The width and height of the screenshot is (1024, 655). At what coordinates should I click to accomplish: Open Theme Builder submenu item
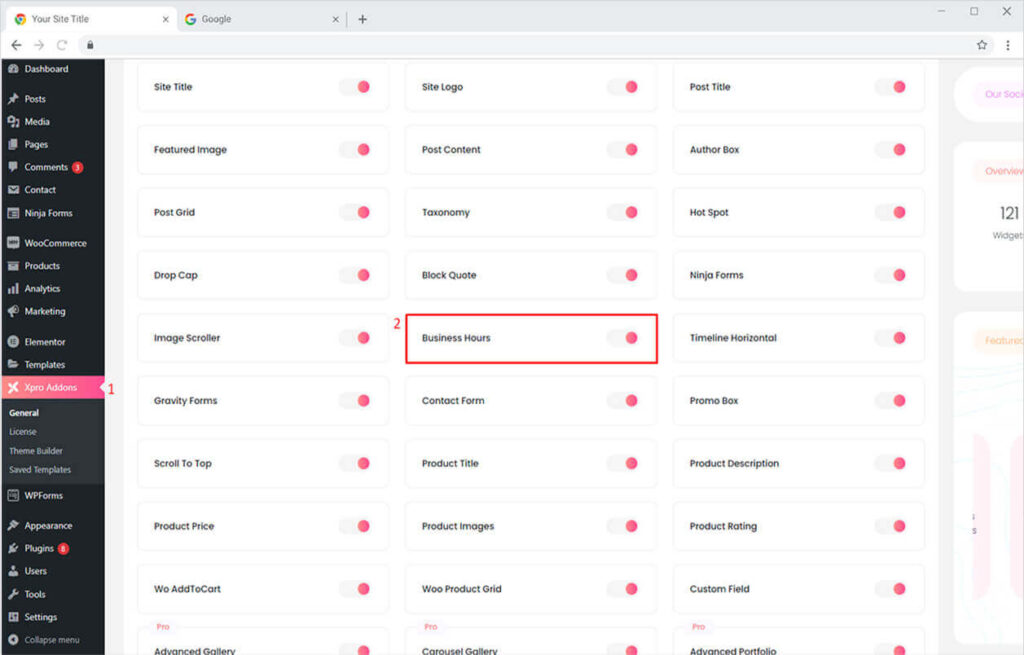[36, 451]
